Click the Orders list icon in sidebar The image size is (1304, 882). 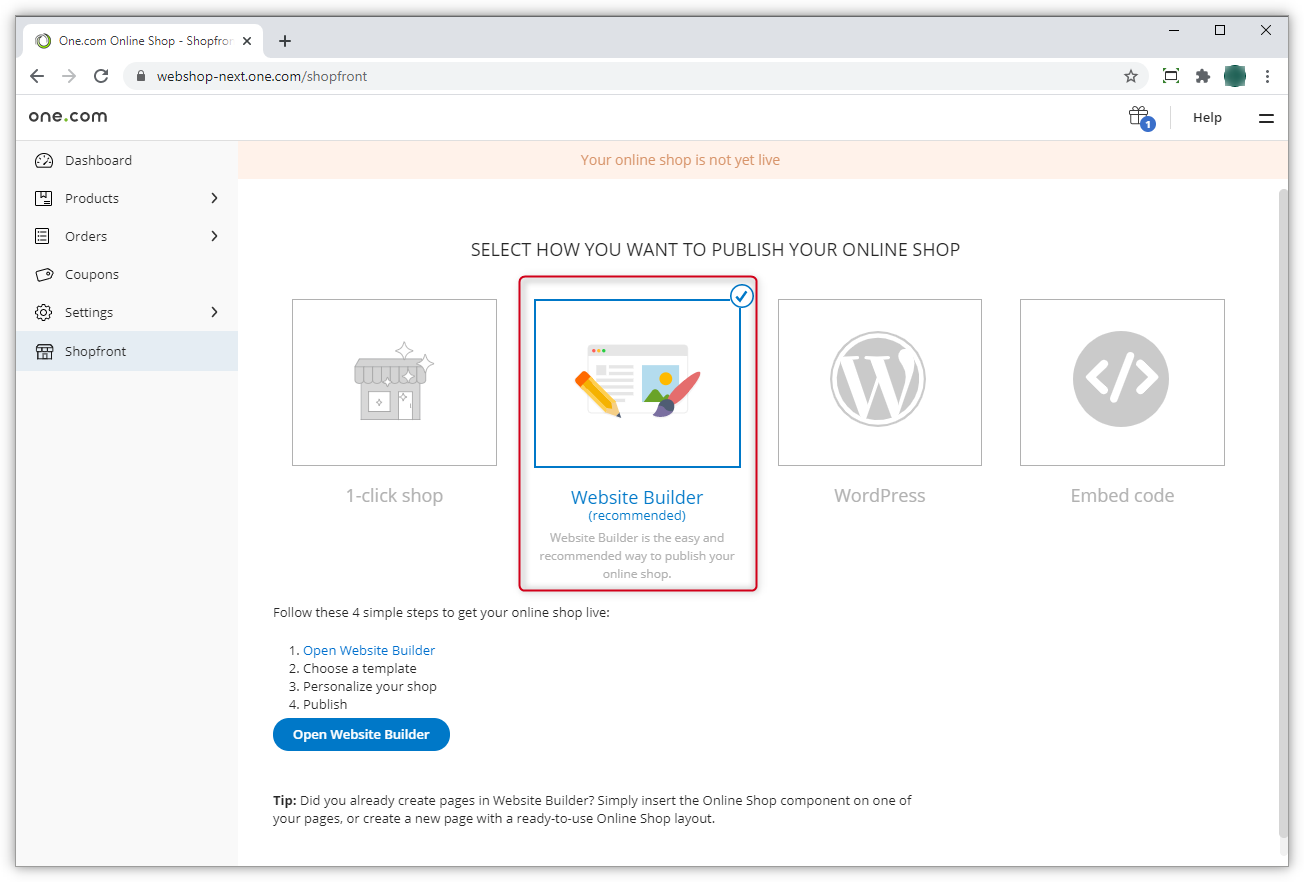pos(42,236)
